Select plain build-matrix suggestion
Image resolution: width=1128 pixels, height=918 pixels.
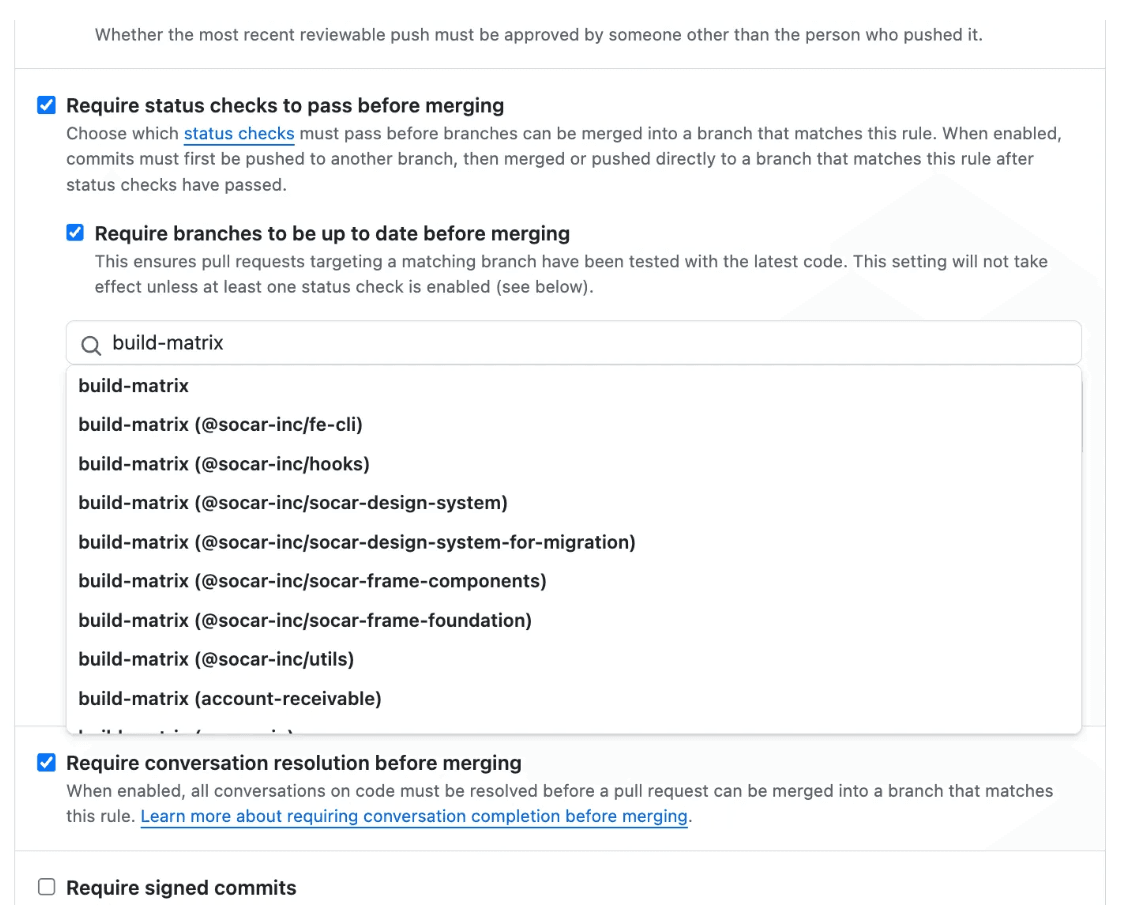573,386
